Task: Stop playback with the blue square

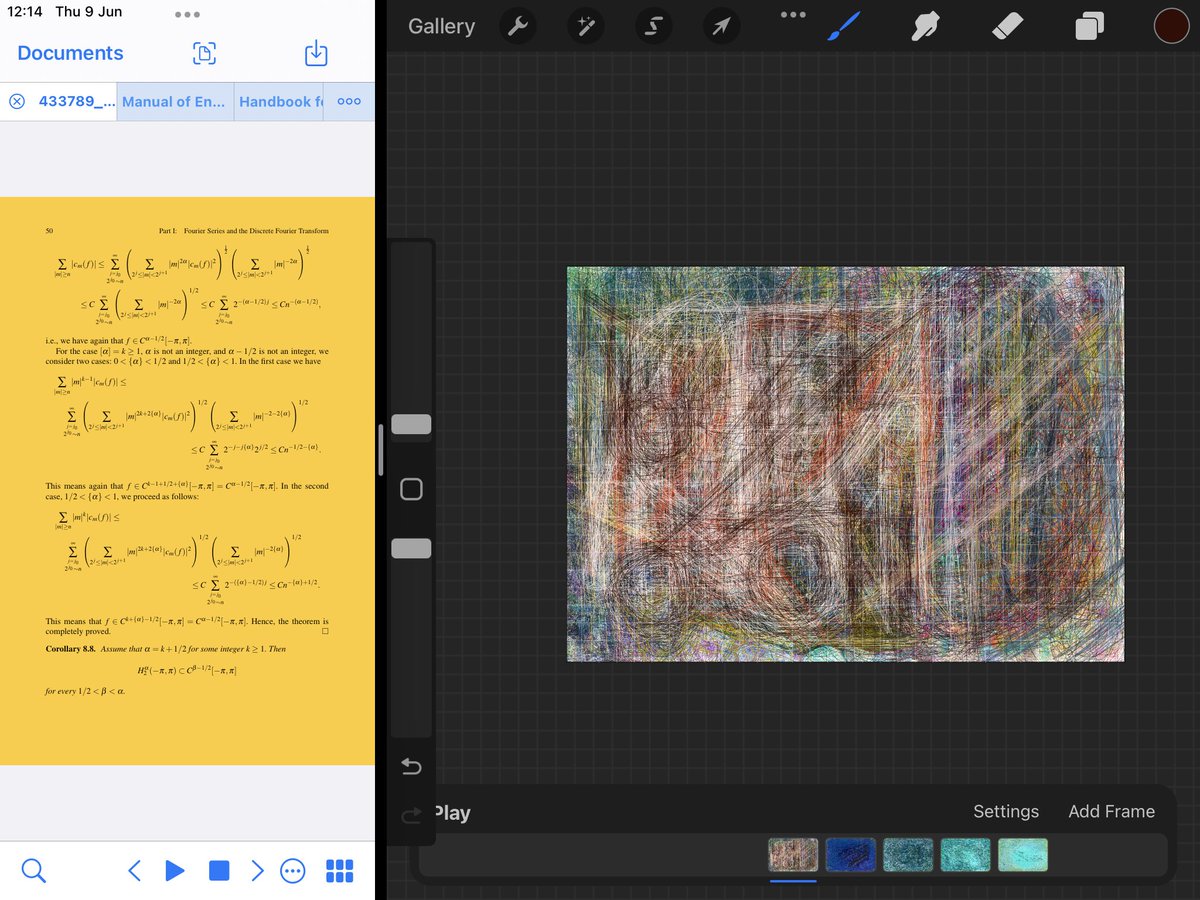Action: point(218,871)
